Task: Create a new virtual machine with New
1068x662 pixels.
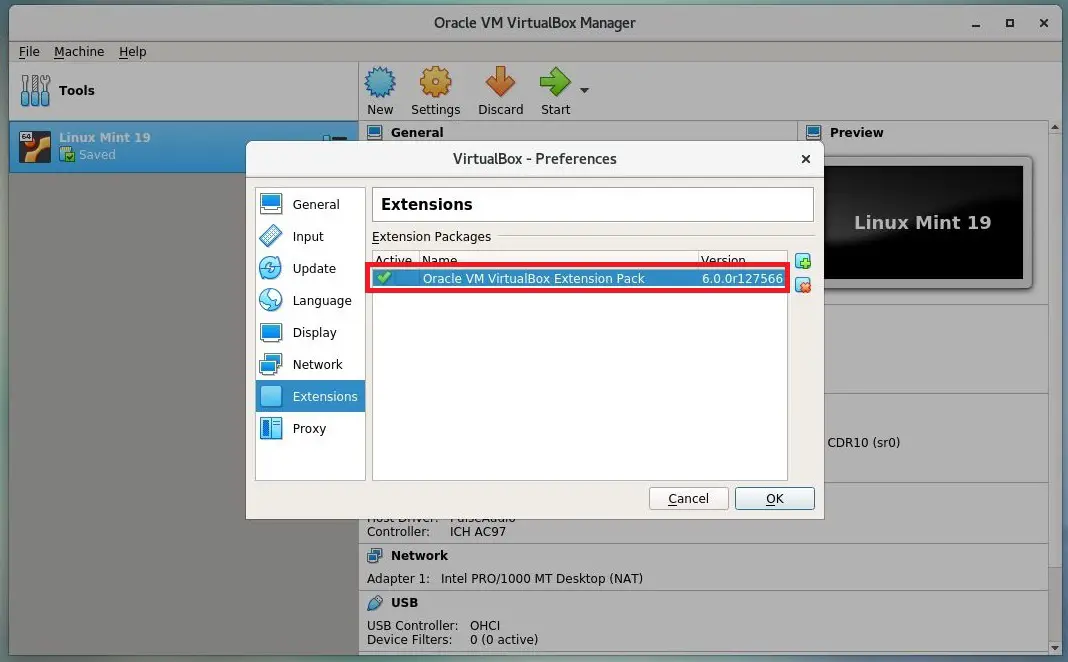Action: [x=380, y=90]
